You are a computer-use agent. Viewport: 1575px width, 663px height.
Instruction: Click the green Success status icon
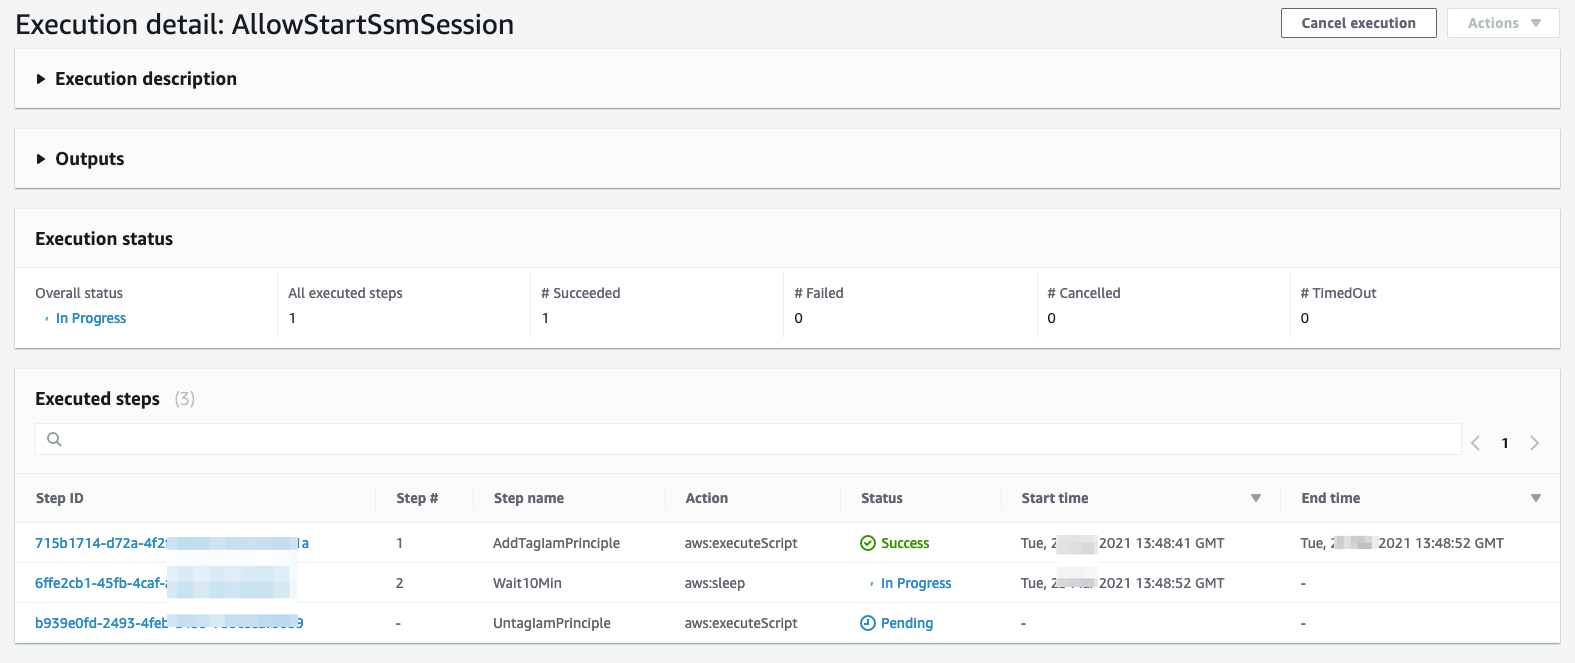point(868,543)
